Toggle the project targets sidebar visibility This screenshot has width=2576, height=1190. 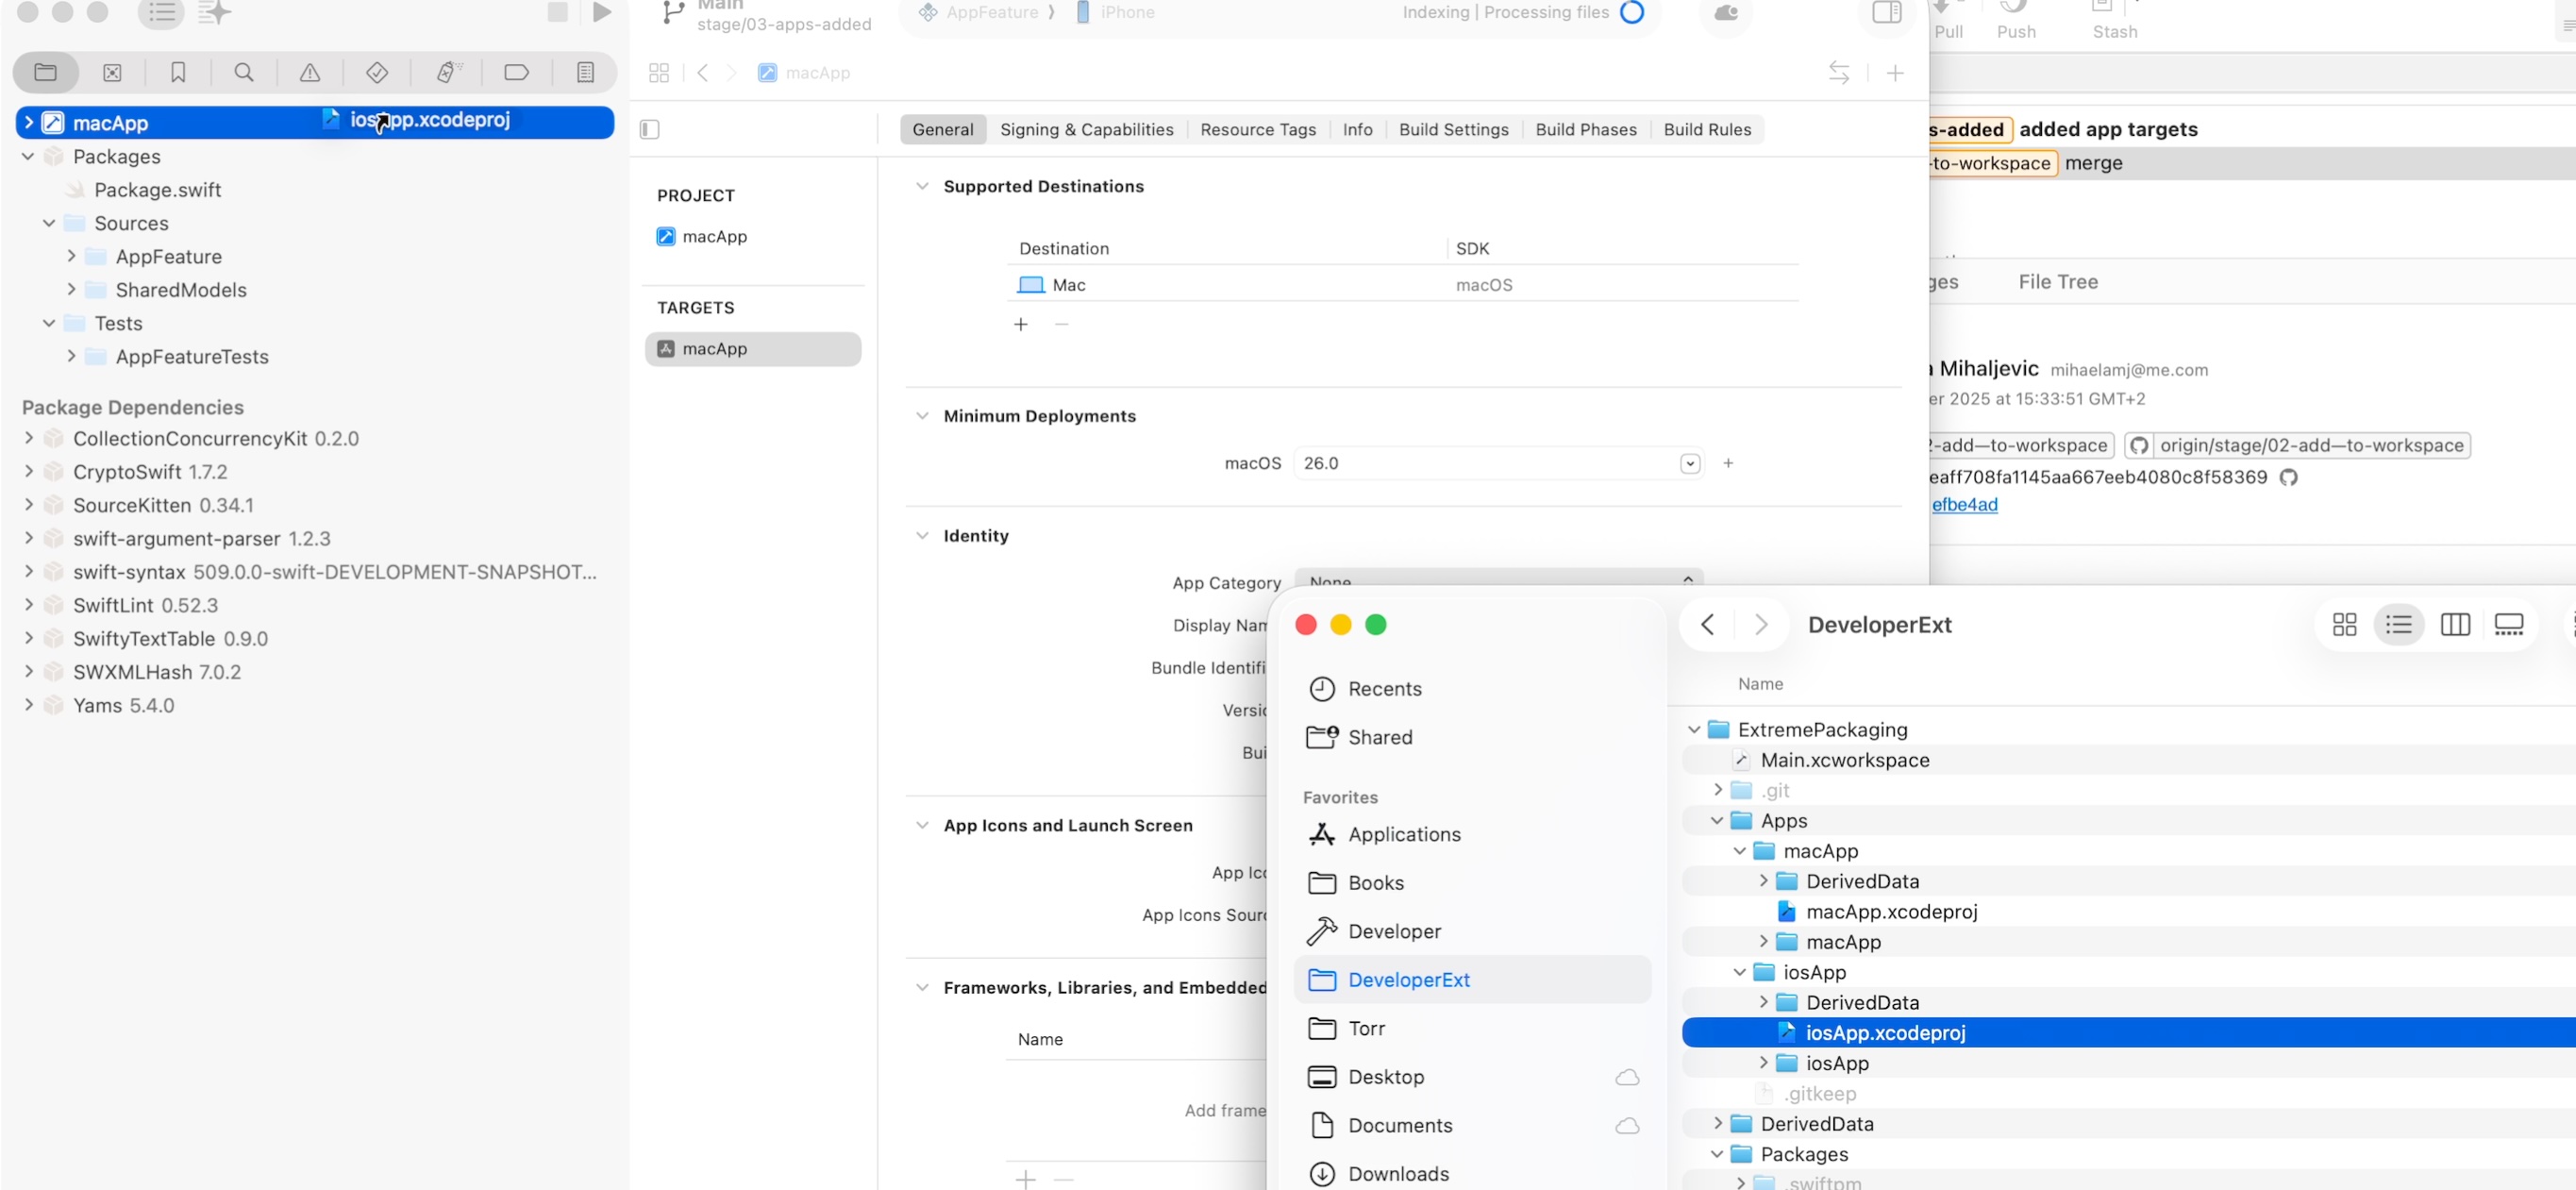click(x=649, y=129)
